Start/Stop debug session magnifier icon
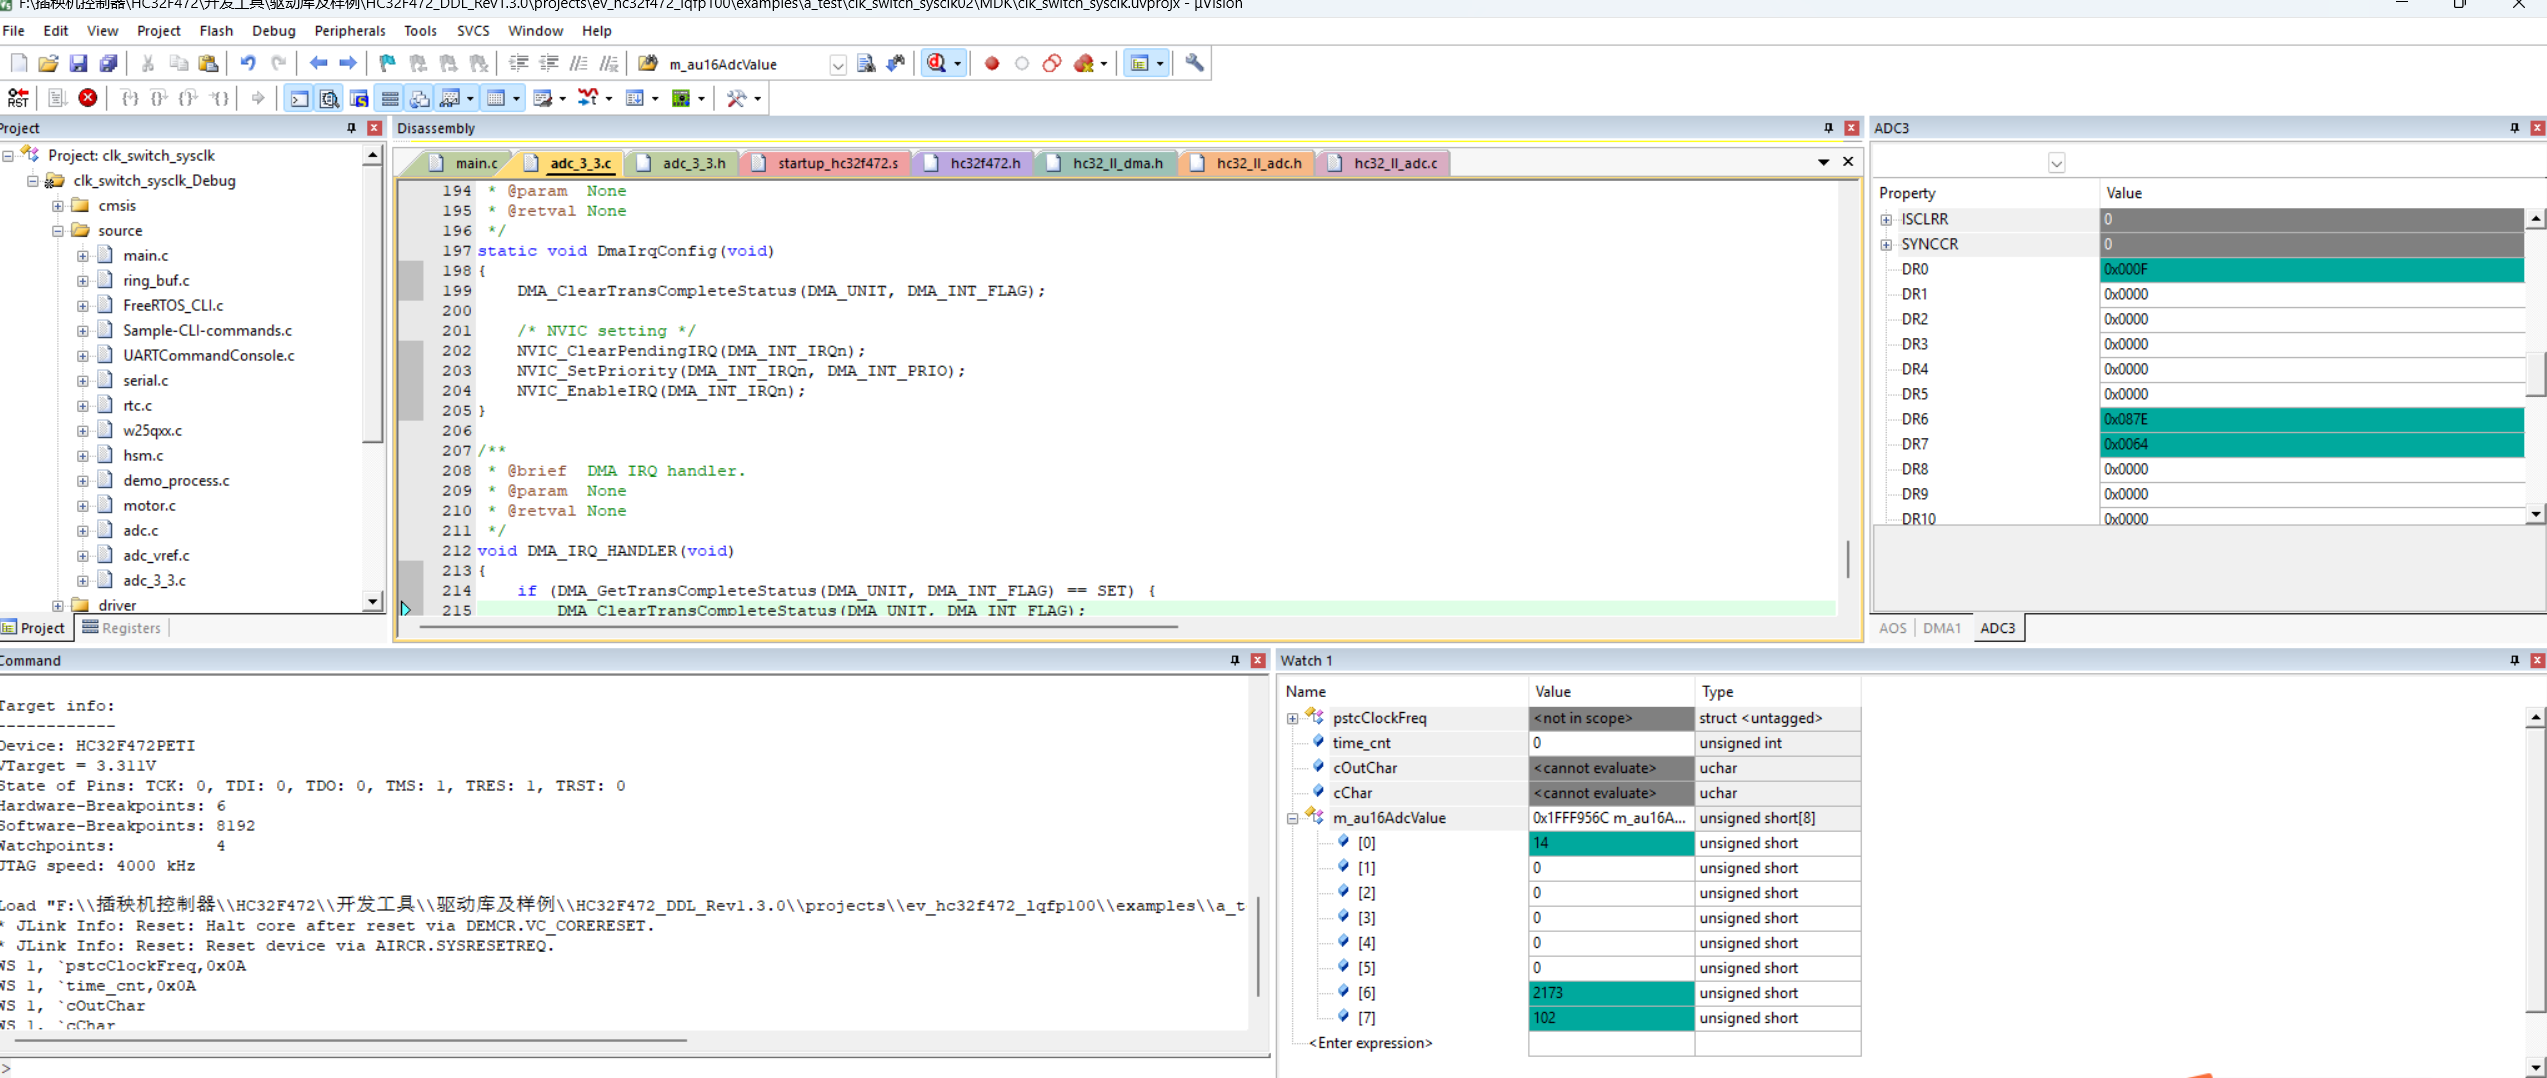This screenshot has height=1078, width=2547. click(x=936, y=64)
